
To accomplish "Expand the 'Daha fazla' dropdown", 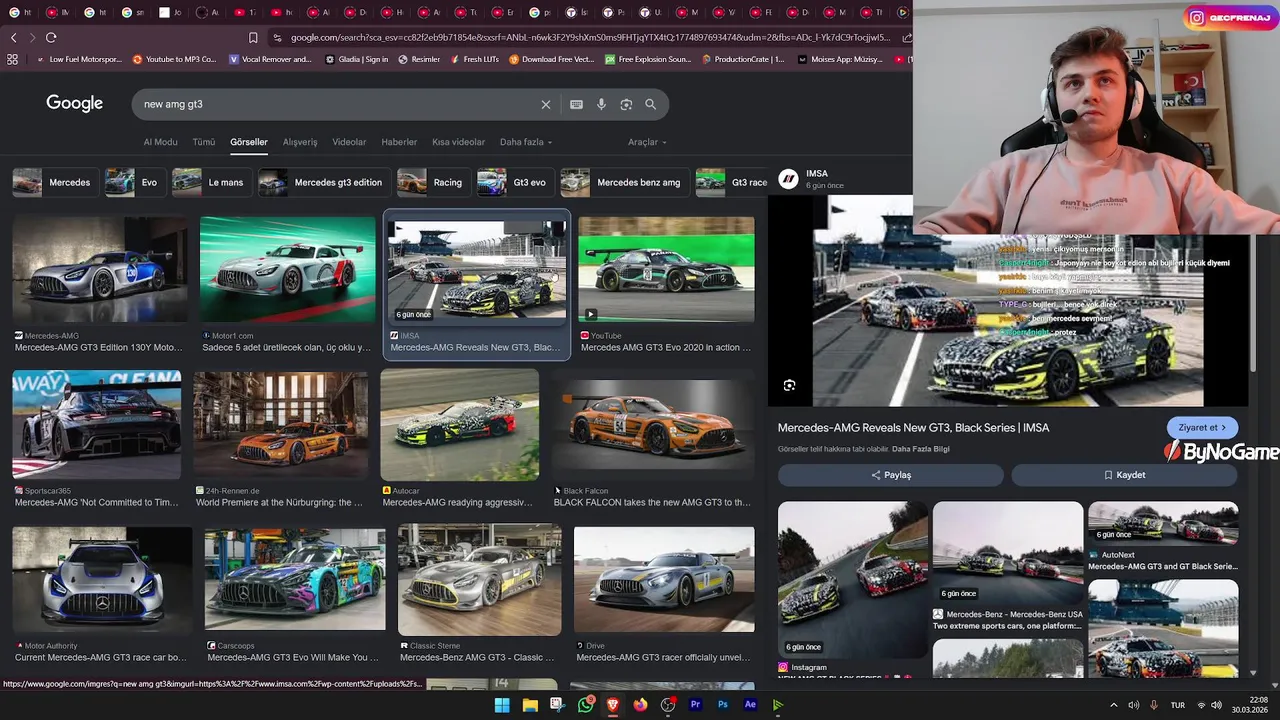I will point(526,142).
